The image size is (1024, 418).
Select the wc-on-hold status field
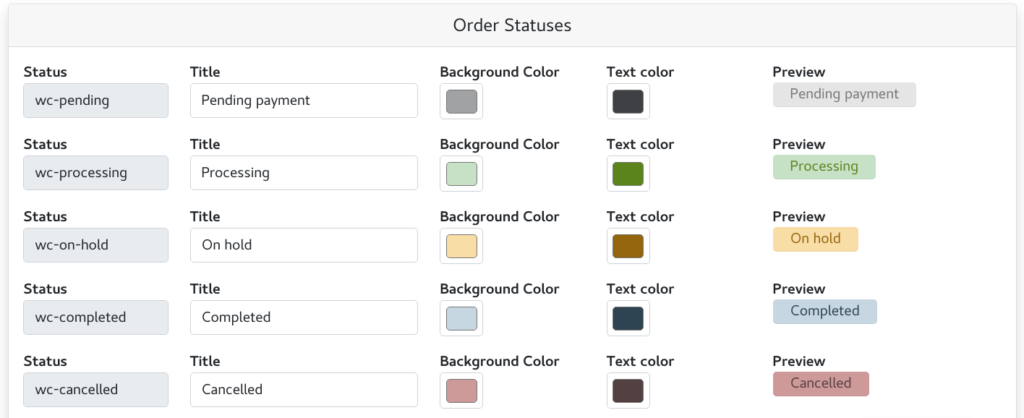tap(96, 246)
